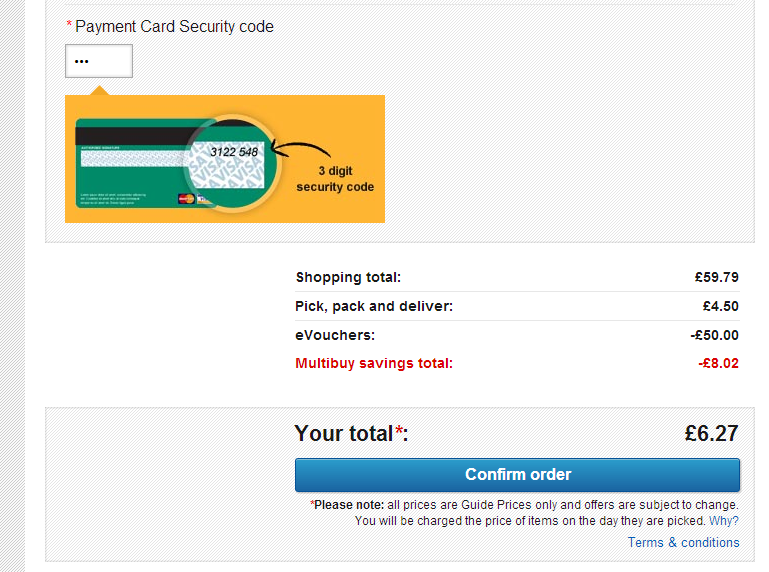Viewport: 769px width, 572px height.
Task: Click the Pick, pack and deliver label
Action: click(374, 306)
